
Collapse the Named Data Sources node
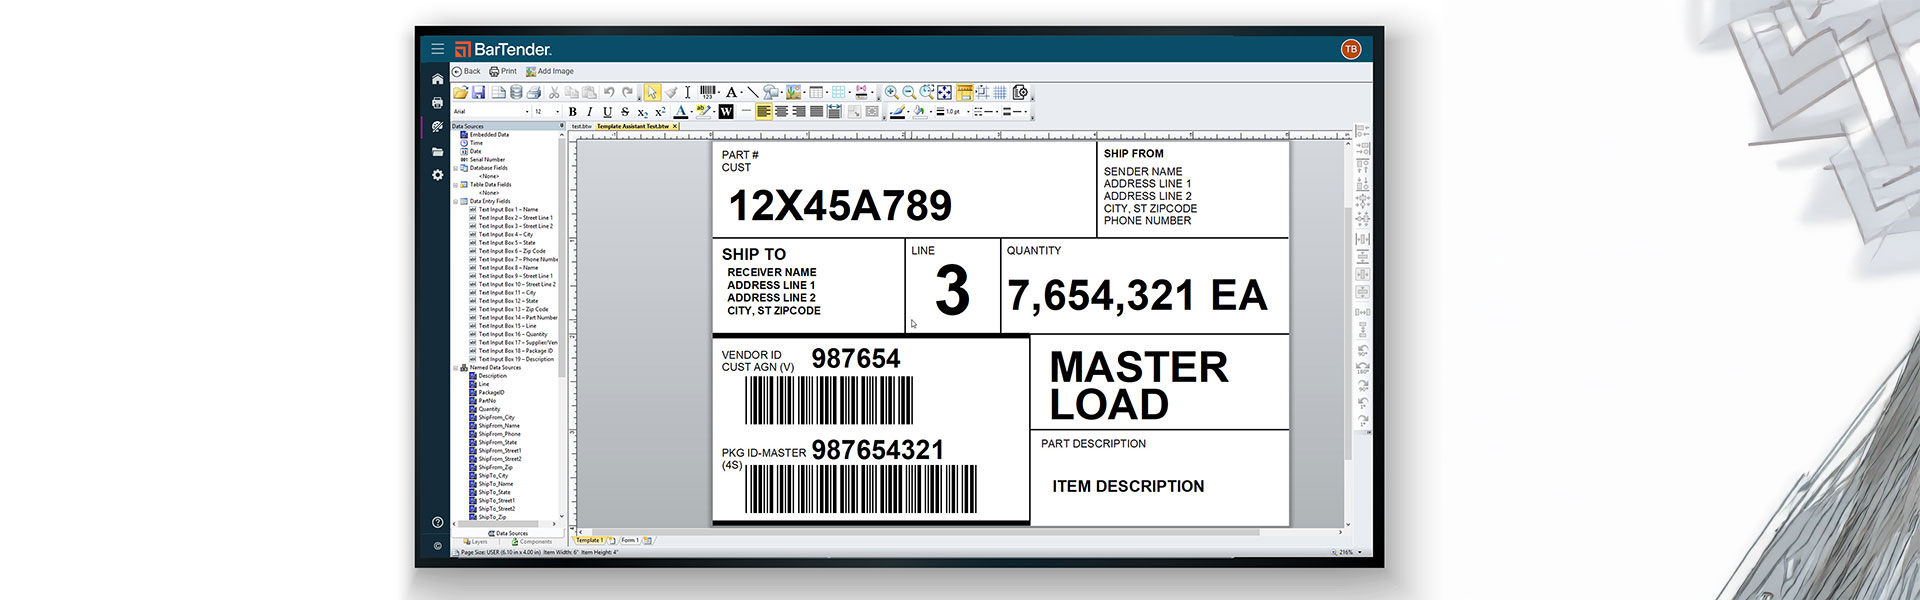(x=456, y=368)
